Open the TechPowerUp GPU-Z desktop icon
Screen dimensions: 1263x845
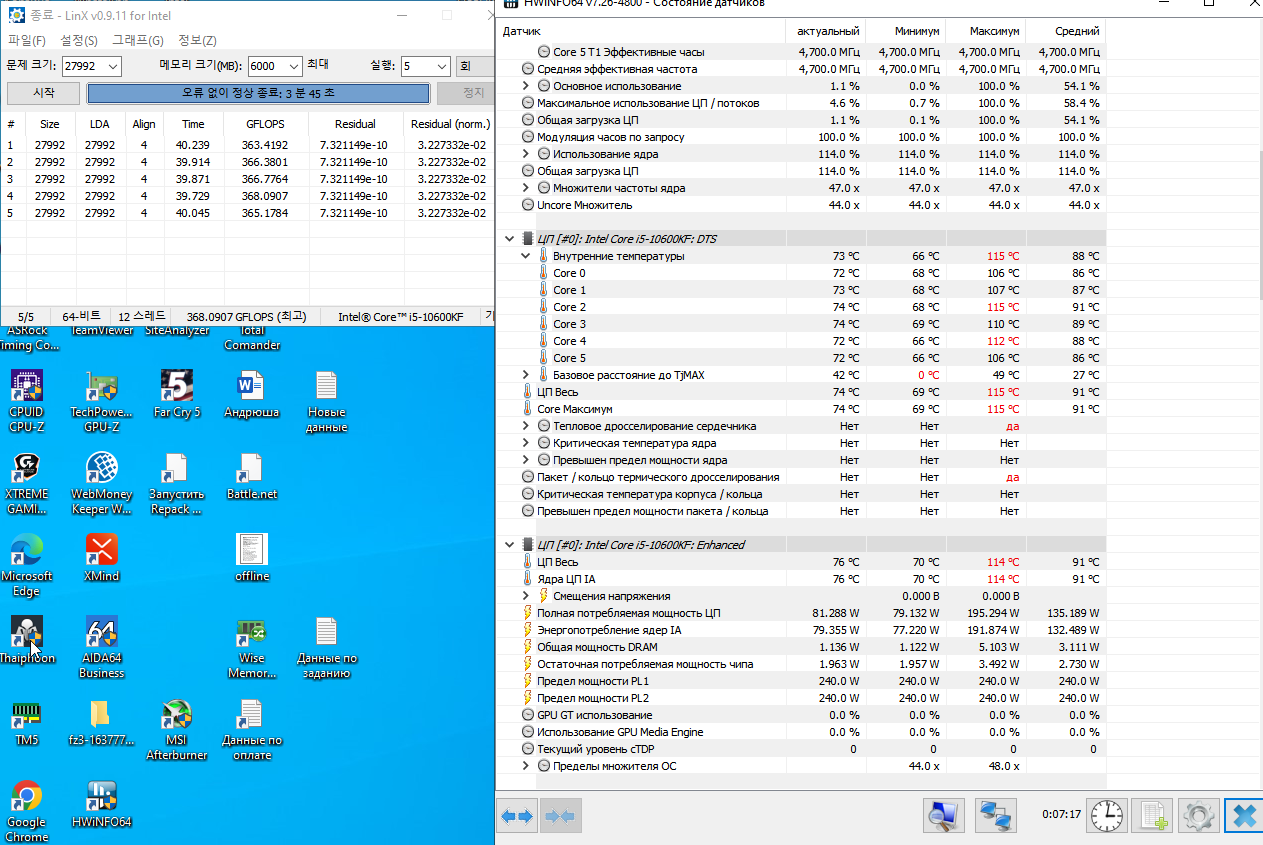(101, 400)
